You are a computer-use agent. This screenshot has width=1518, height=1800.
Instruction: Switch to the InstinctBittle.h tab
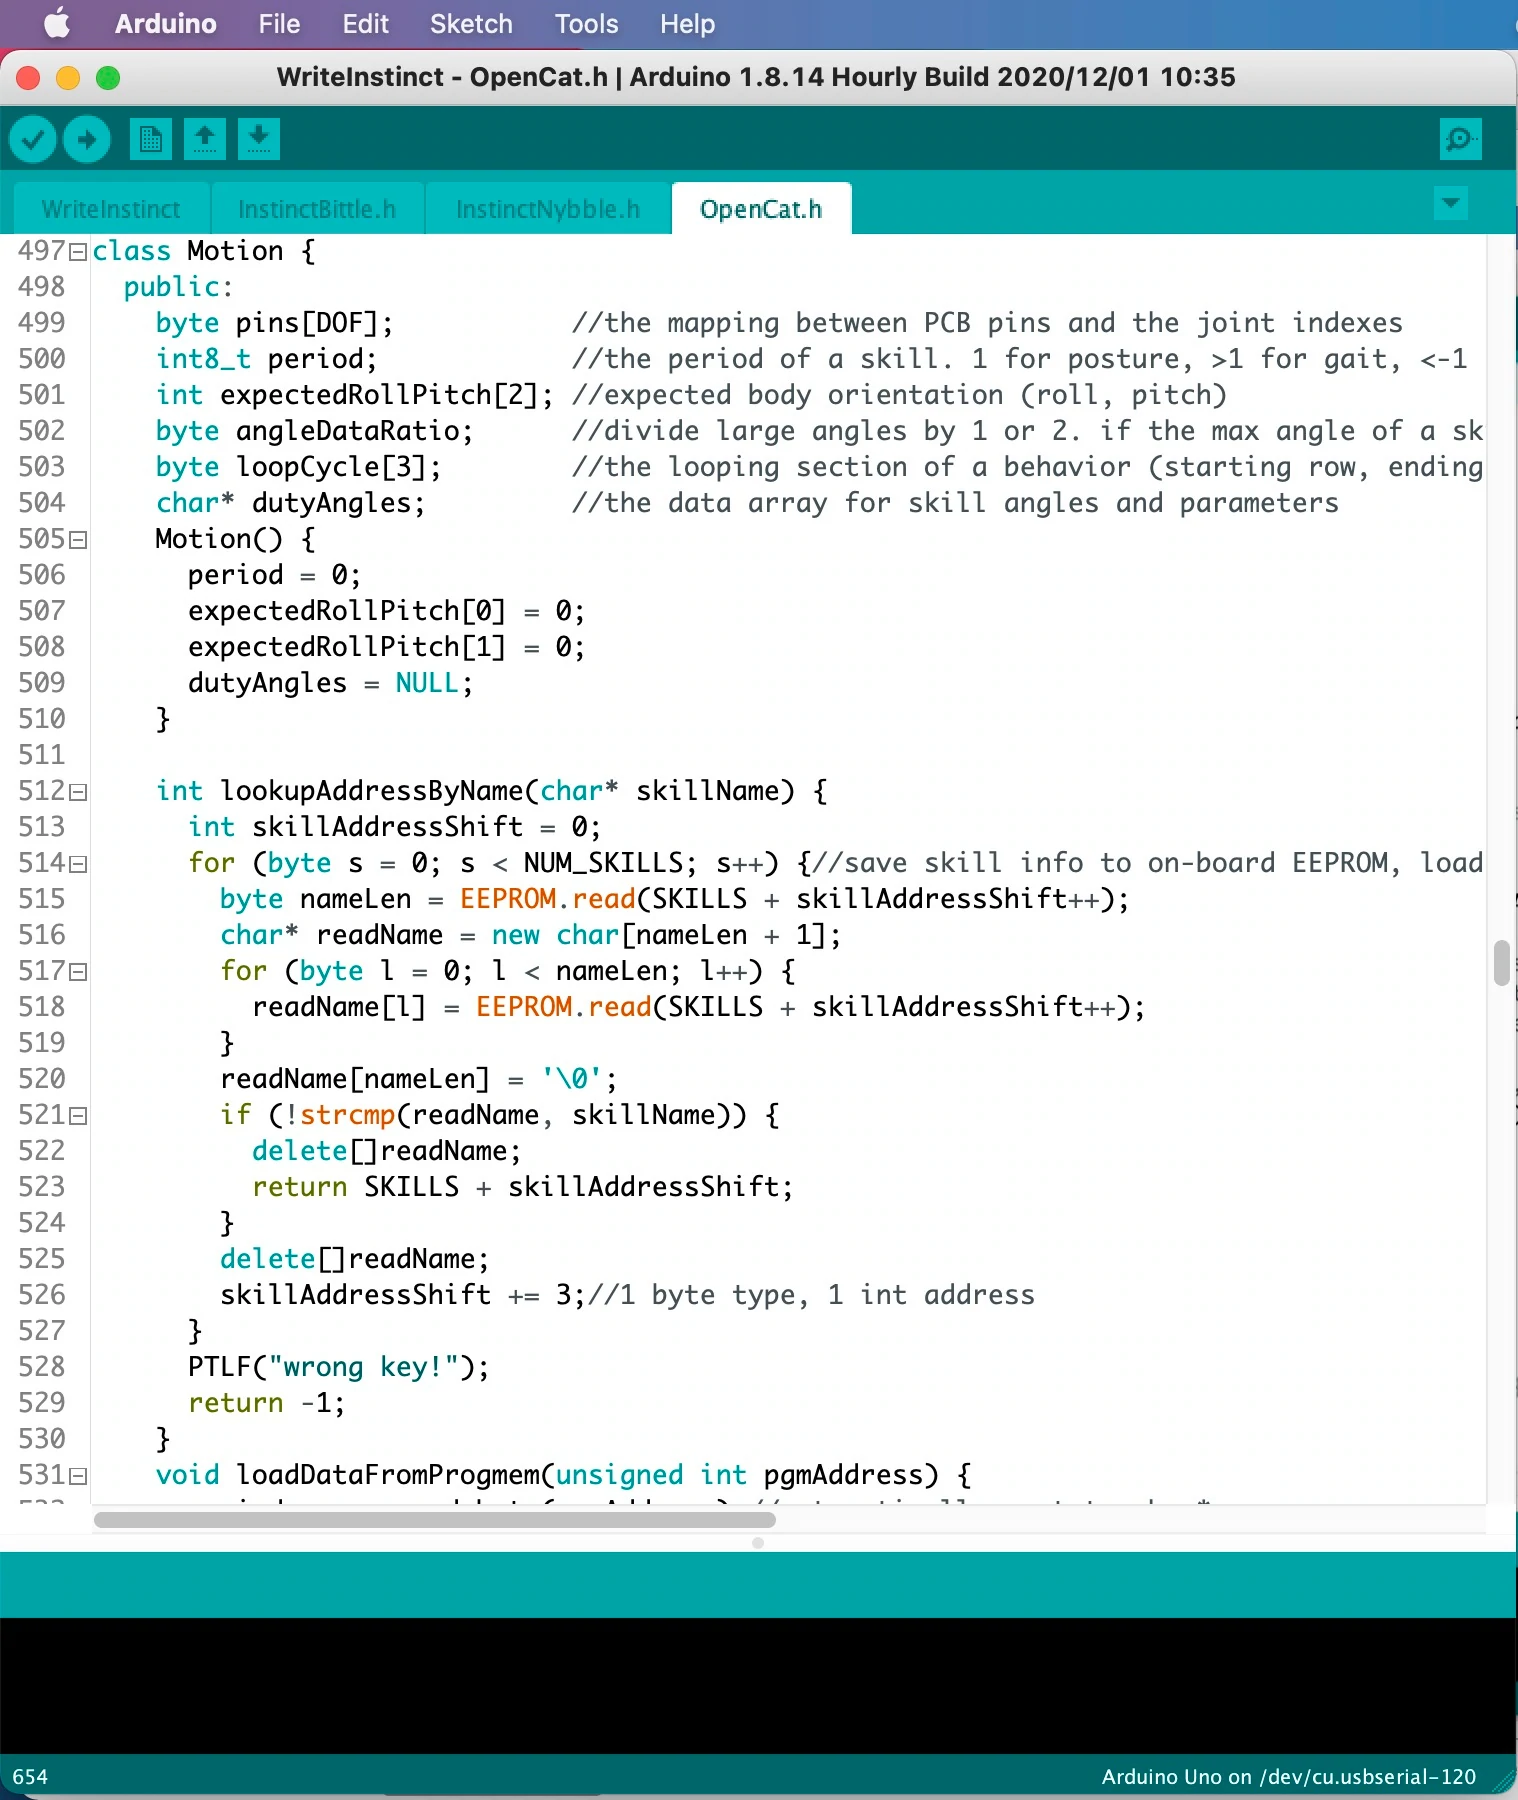317,209
